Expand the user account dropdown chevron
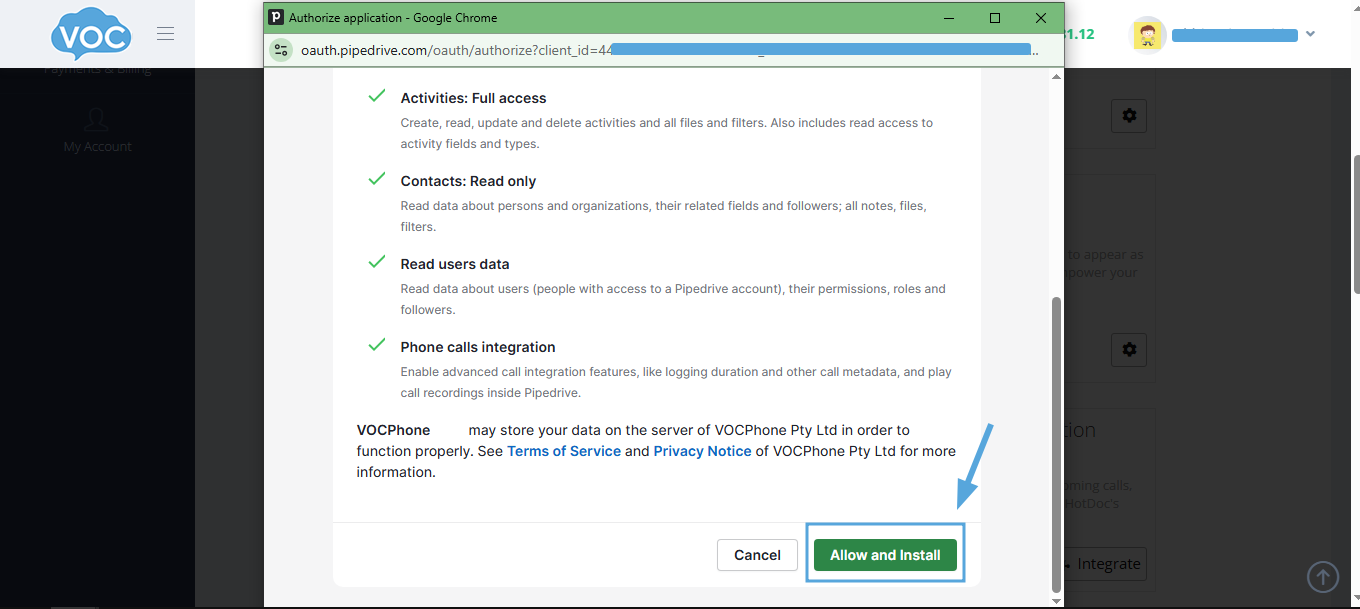1360x609 pixels. point(1310,34)
